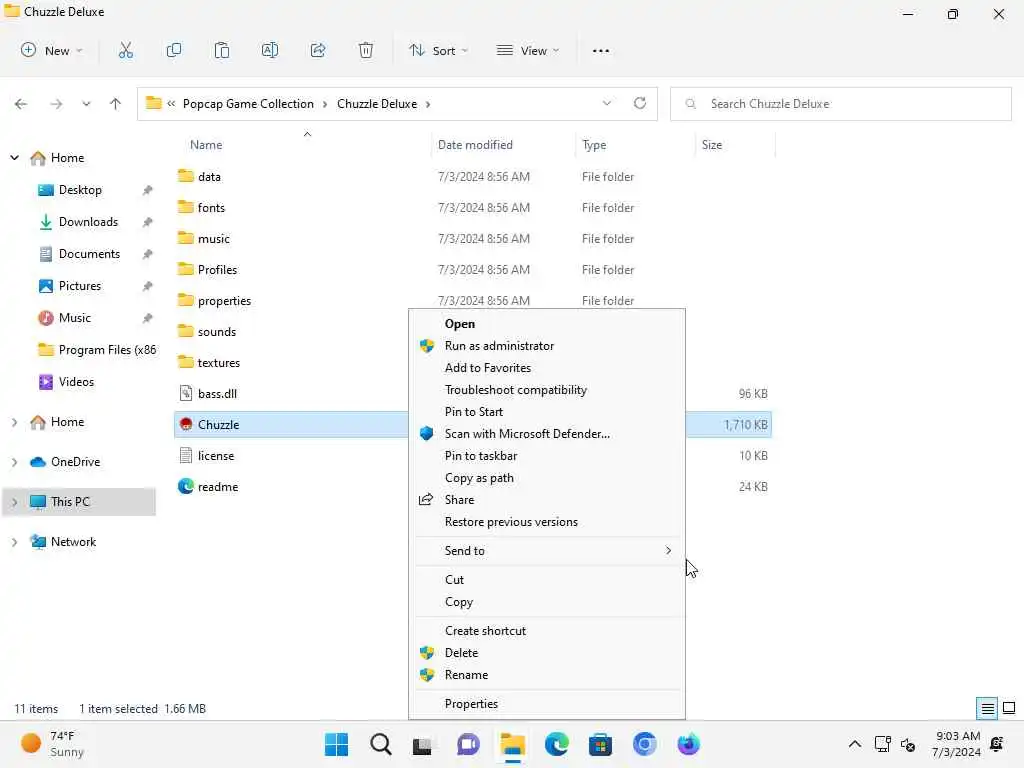Open the View dropdown
This screenshot has height=768, width=1024.
coord(528,50)
